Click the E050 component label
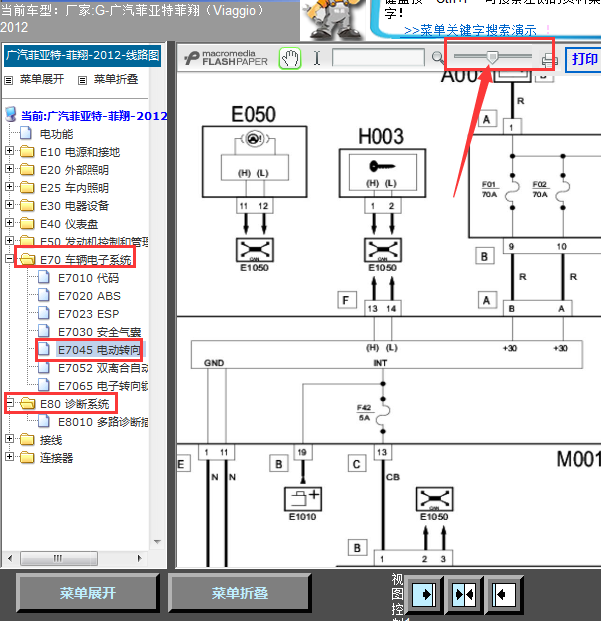This screenshot has height=621, width=601. click(x=253, y=114)
